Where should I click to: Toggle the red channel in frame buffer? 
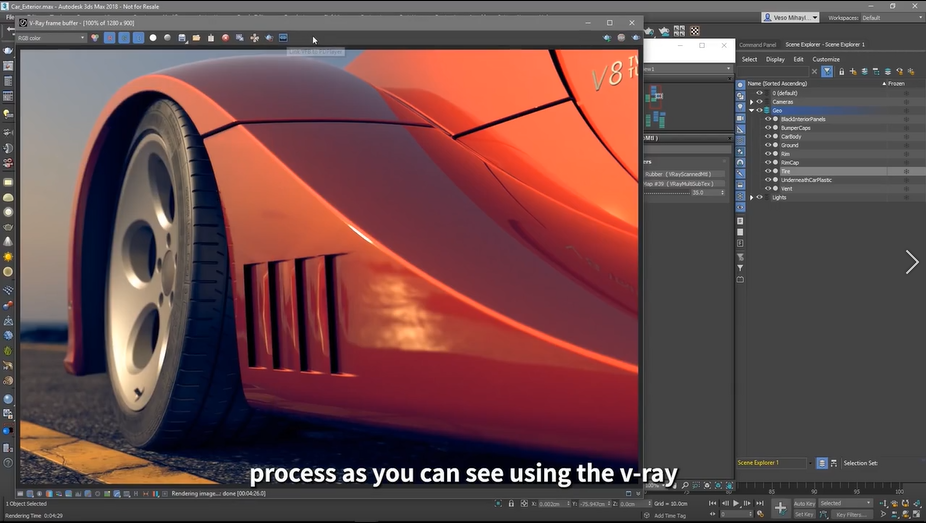[109, 38]
